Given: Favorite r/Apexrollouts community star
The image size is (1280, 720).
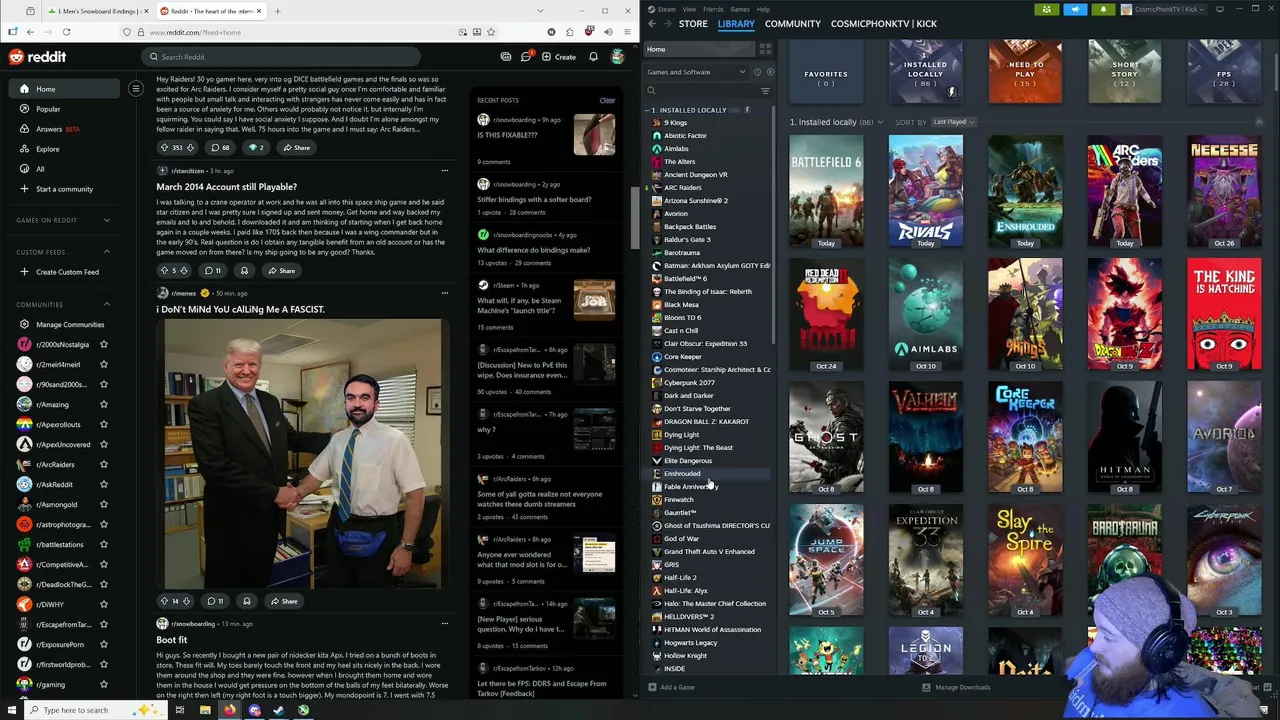Looking at the screenshot, I should click(x=103, y=424).
